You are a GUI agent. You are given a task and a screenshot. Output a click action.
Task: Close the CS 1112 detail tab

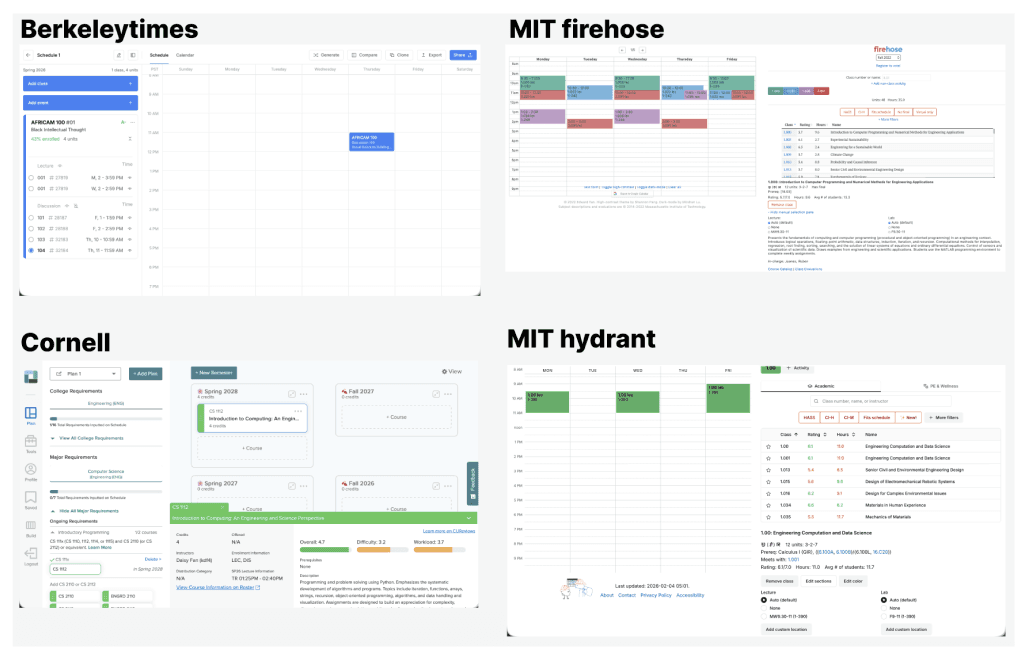222,507
